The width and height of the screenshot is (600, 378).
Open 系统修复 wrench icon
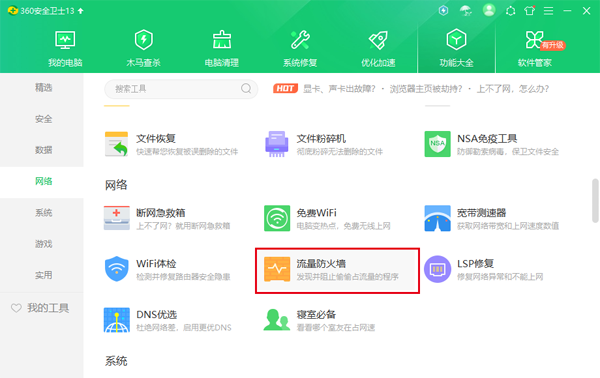[x=300, y=40]
